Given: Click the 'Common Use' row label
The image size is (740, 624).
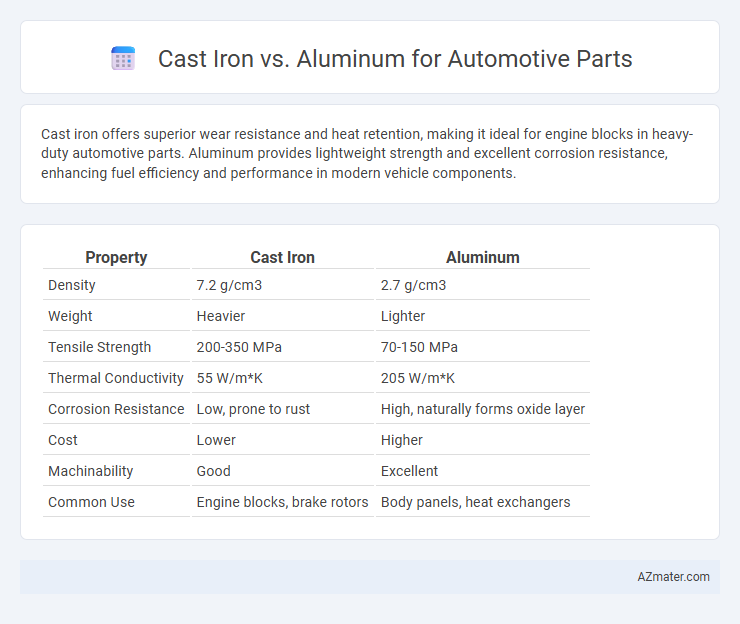Looking at the screenshot, I should pos(92,502).
